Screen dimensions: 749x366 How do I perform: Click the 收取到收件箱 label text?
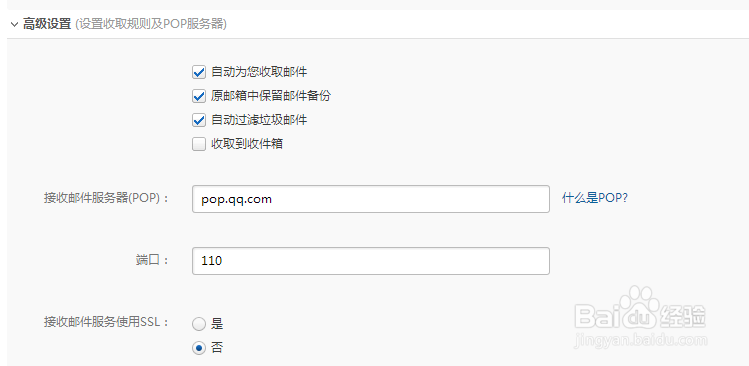247,144
